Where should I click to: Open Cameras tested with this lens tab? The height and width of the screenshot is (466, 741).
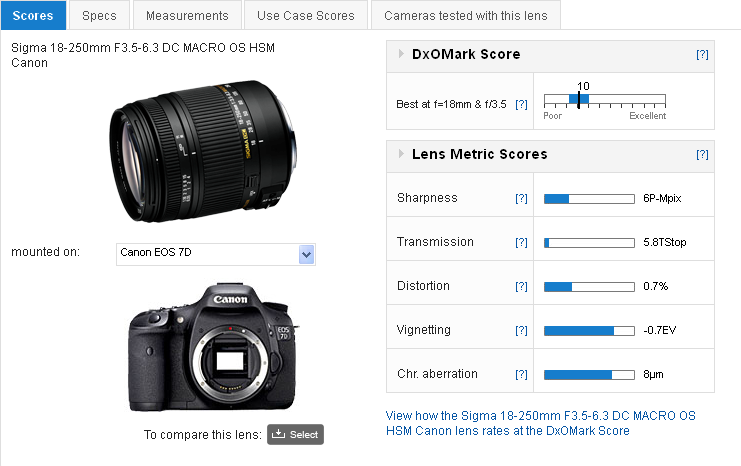pyautogui.click(x=466, y=16)
